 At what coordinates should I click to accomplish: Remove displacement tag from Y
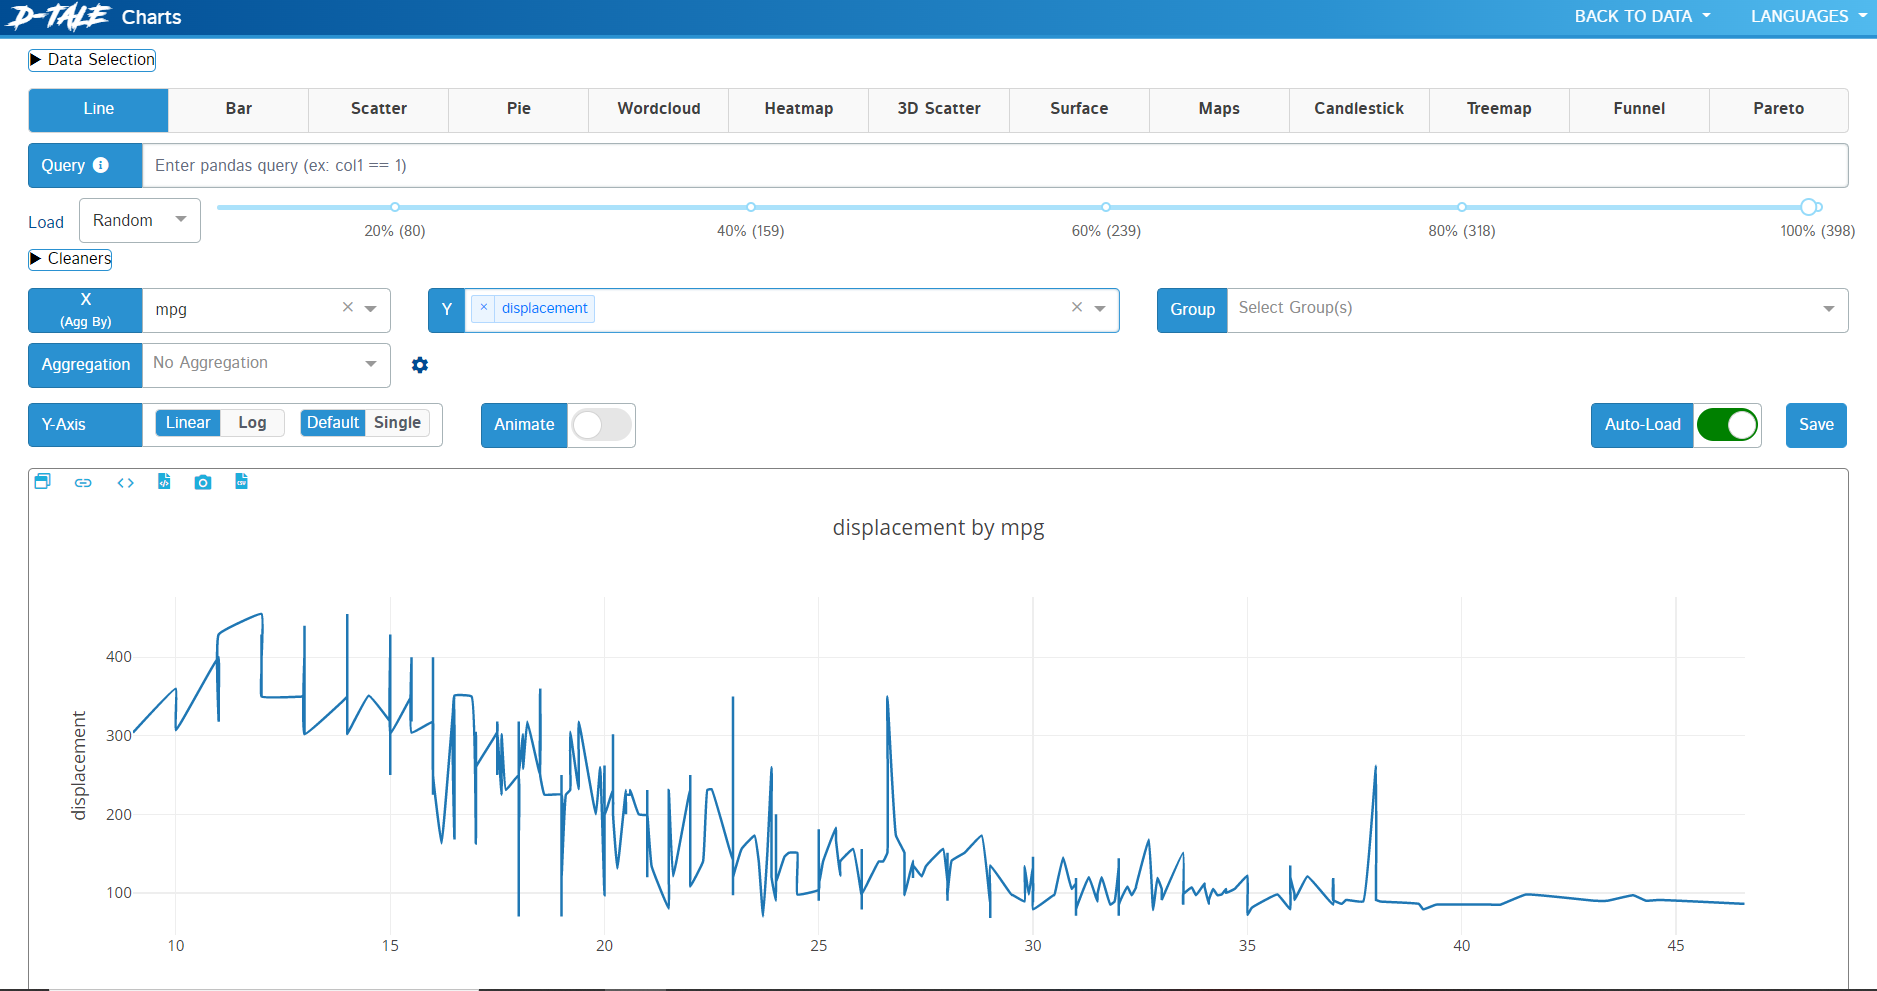point(484,308)
